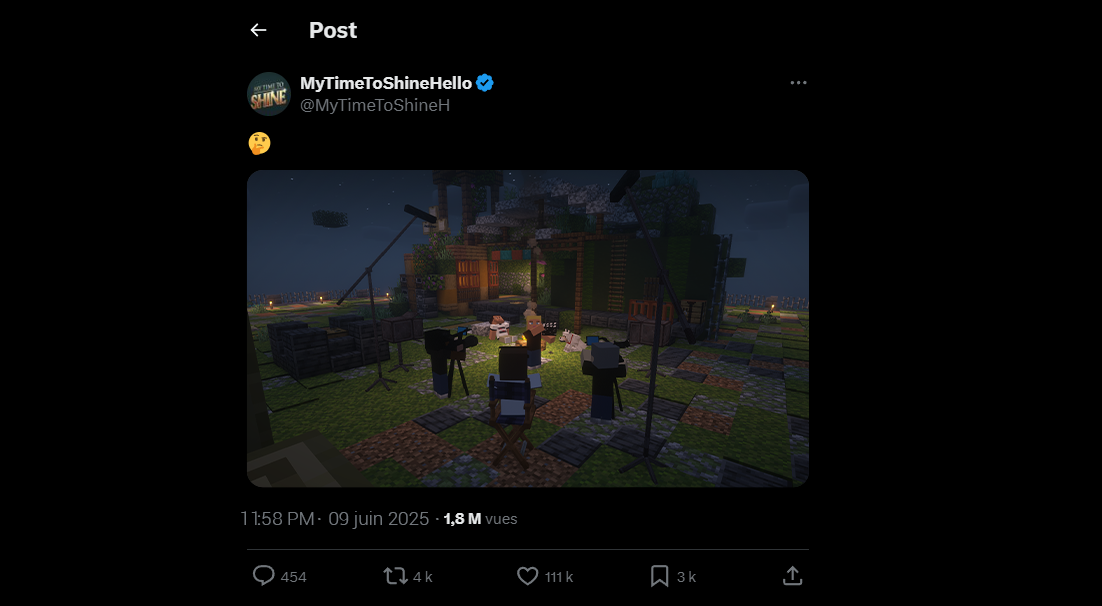Bookmark this post with the bookmark icon
This screenshot has height=606, width=1102.
pyautogui.click(x=659, y=576)
